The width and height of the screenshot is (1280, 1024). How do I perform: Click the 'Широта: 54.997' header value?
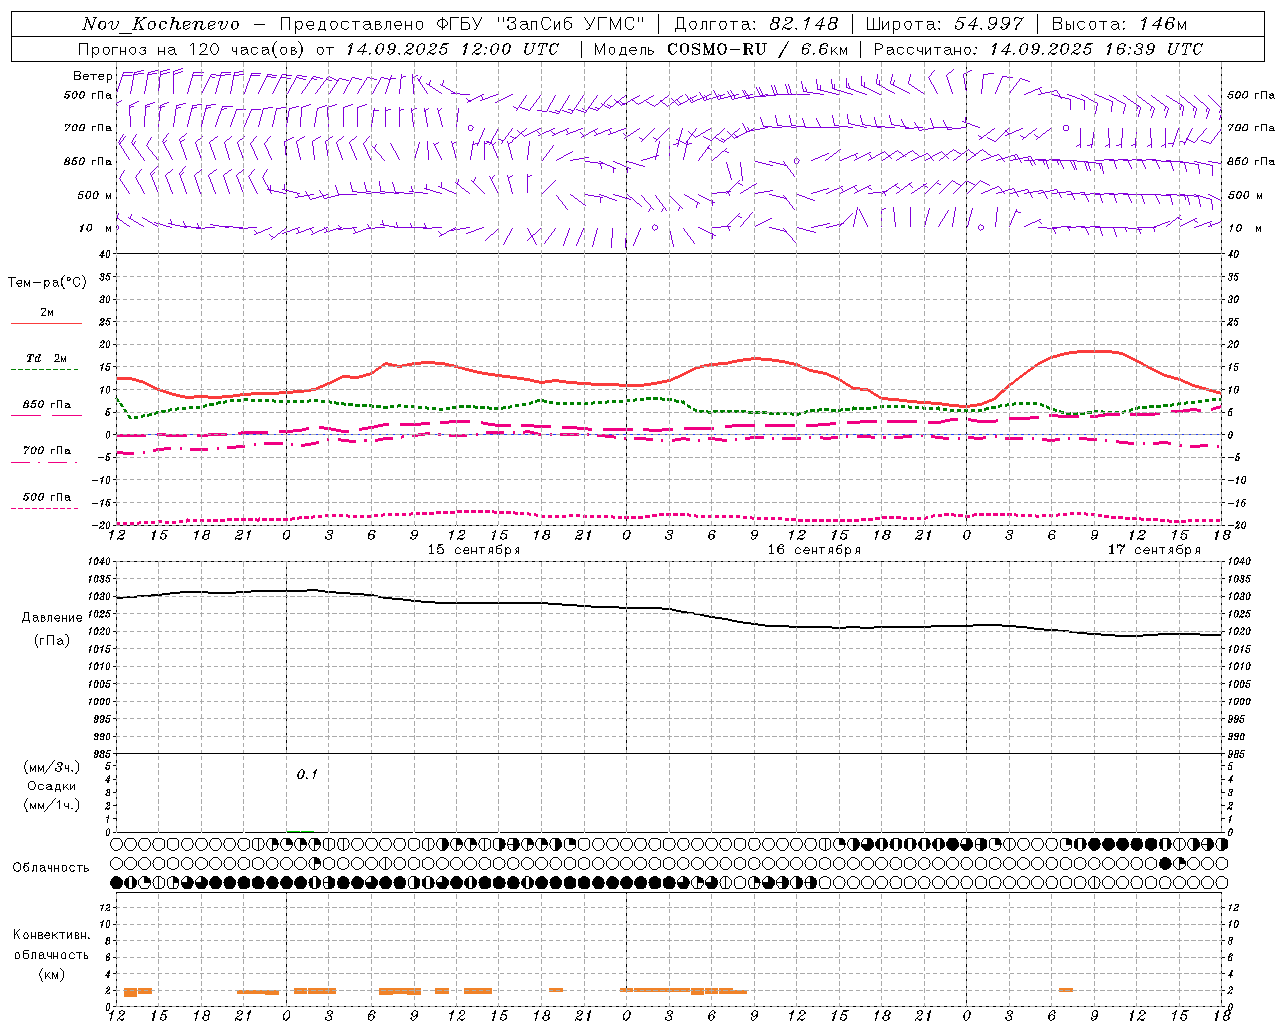point(944,24)
